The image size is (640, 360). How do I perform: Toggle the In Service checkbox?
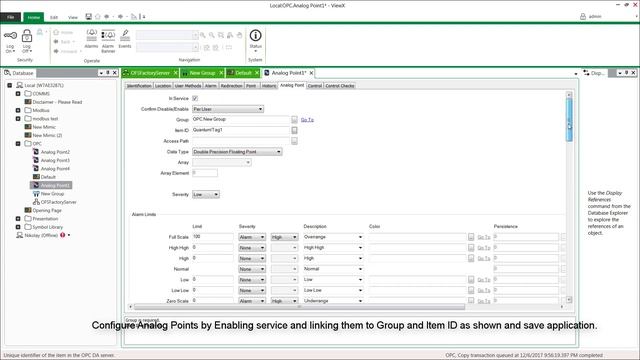click(x=195, y=98)
